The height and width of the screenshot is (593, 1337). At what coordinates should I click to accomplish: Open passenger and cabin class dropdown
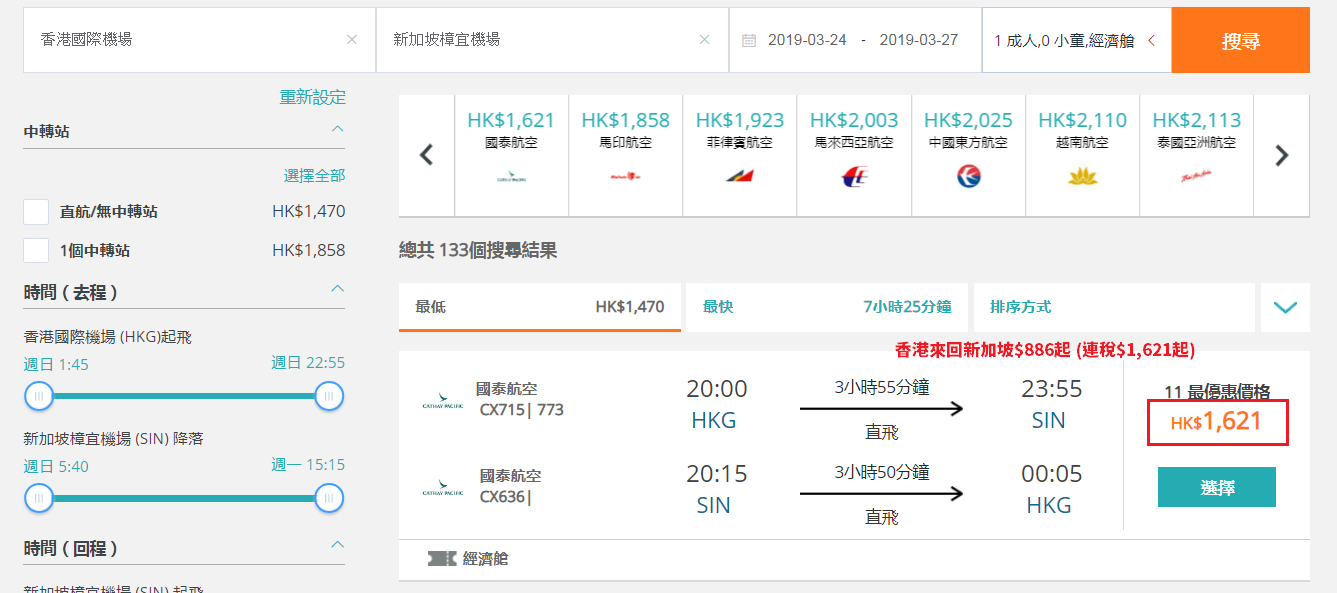[1076, 41]
